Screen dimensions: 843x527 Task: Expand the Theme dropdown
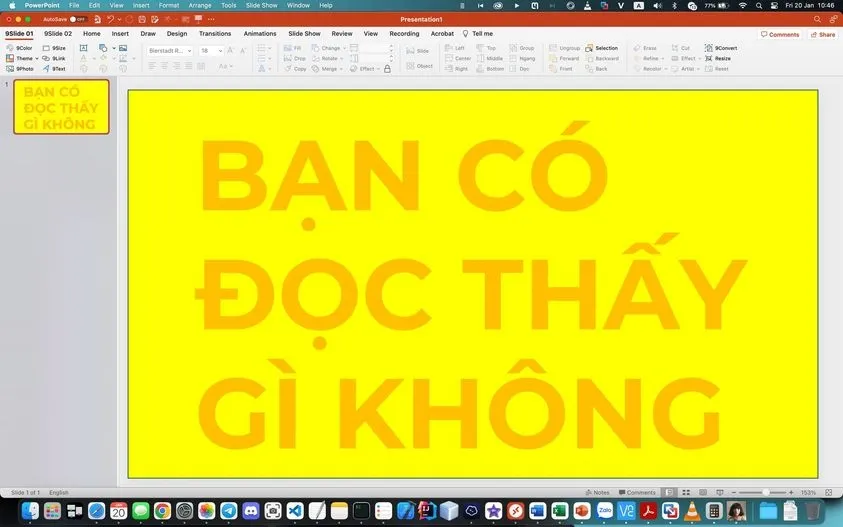(36, 59)
